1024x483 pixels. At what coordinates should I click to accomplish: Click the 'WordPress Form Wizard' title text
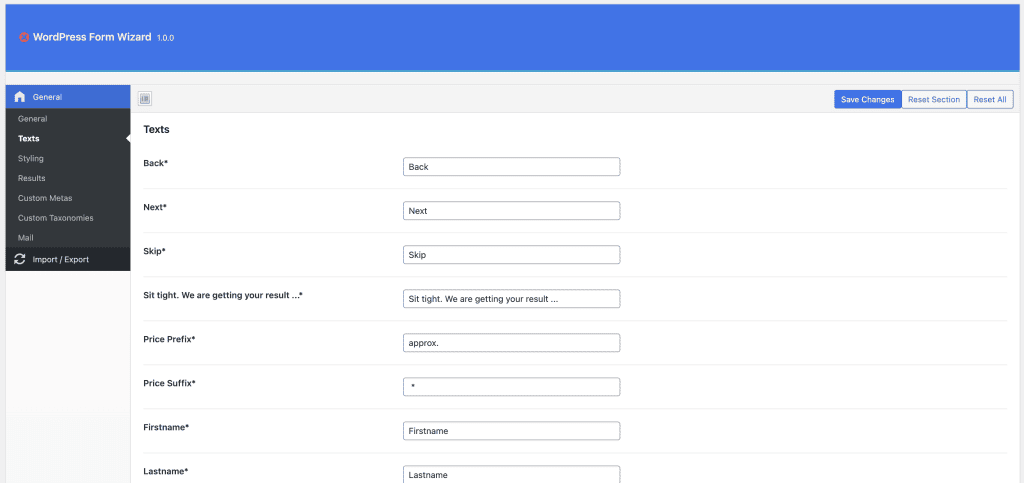[x=92, y=37]
